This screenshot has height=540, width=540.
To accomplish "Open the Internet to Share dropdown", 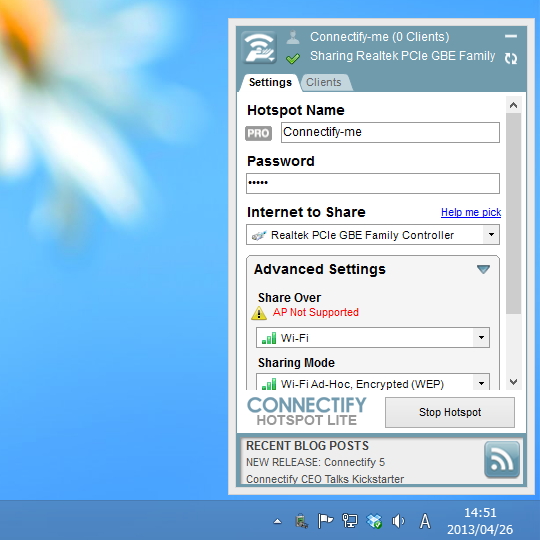I will pyautogui.click(x=373, y=235).
